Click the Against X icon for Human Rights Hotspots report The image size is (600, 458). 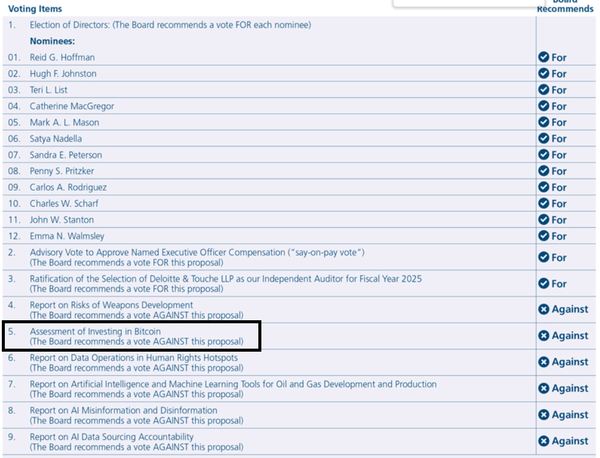[543, 362]
